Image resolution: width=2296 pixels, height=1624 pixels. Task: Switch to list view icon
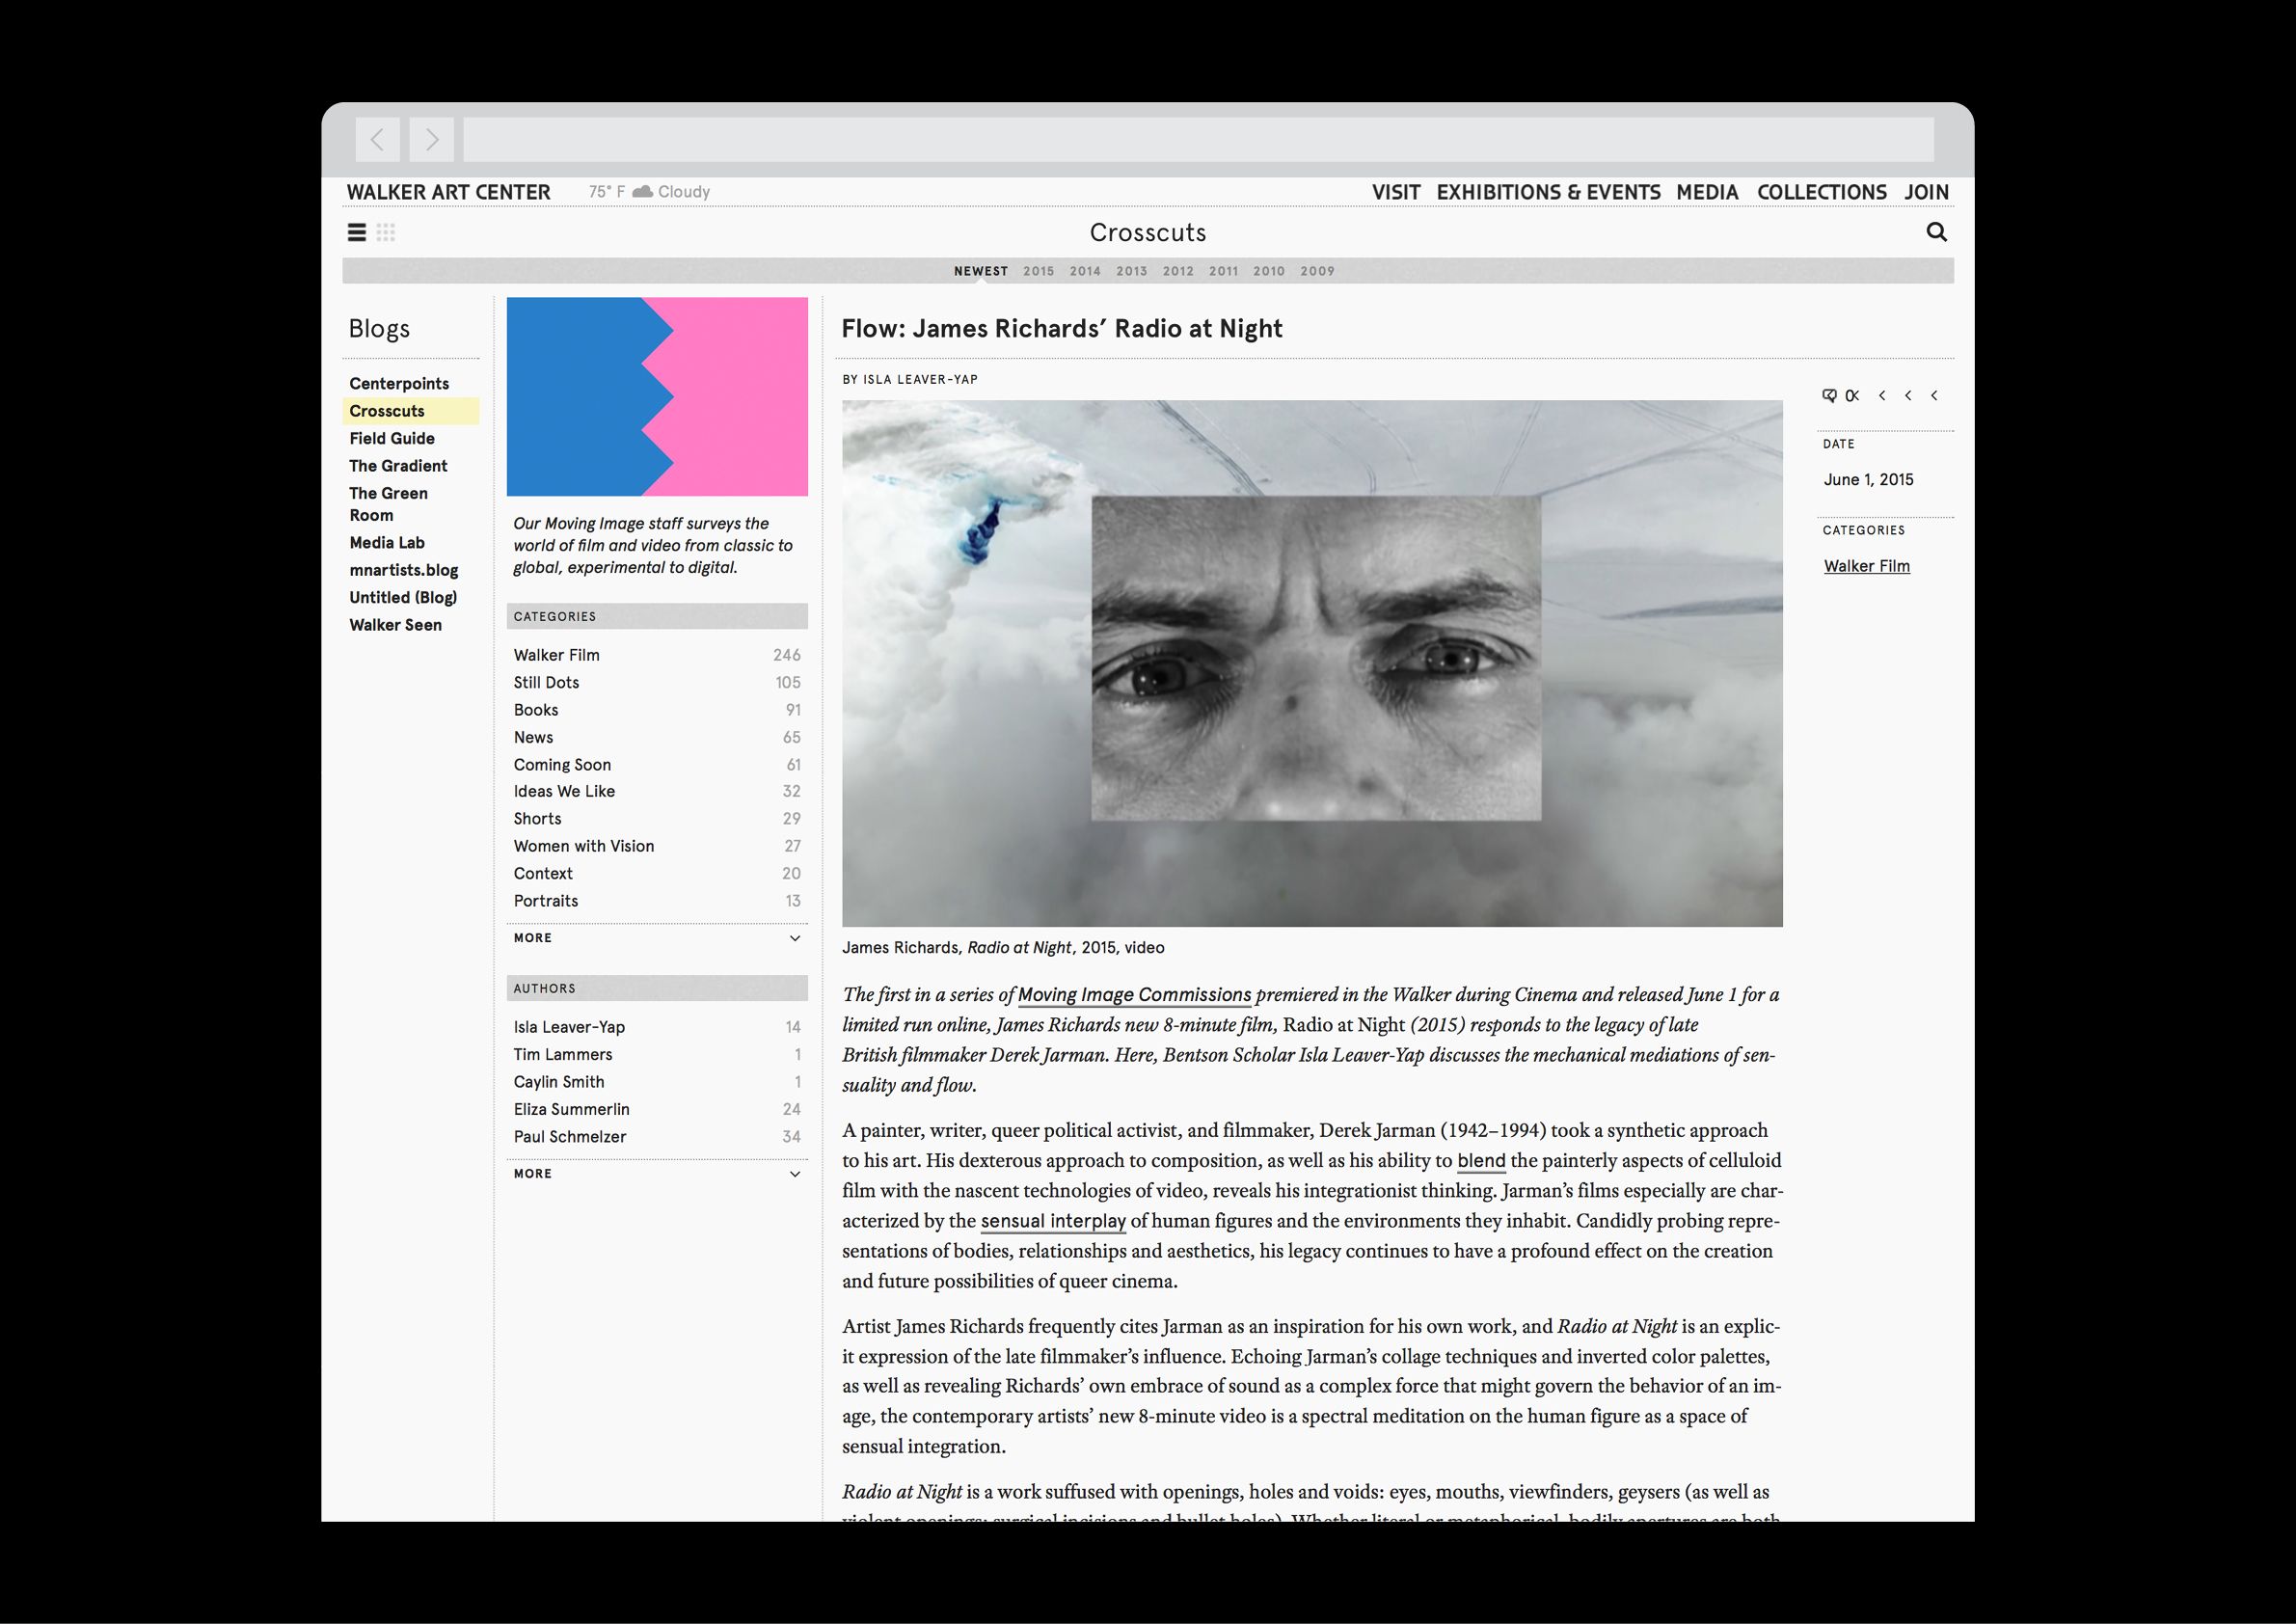(x=356, y=233)
